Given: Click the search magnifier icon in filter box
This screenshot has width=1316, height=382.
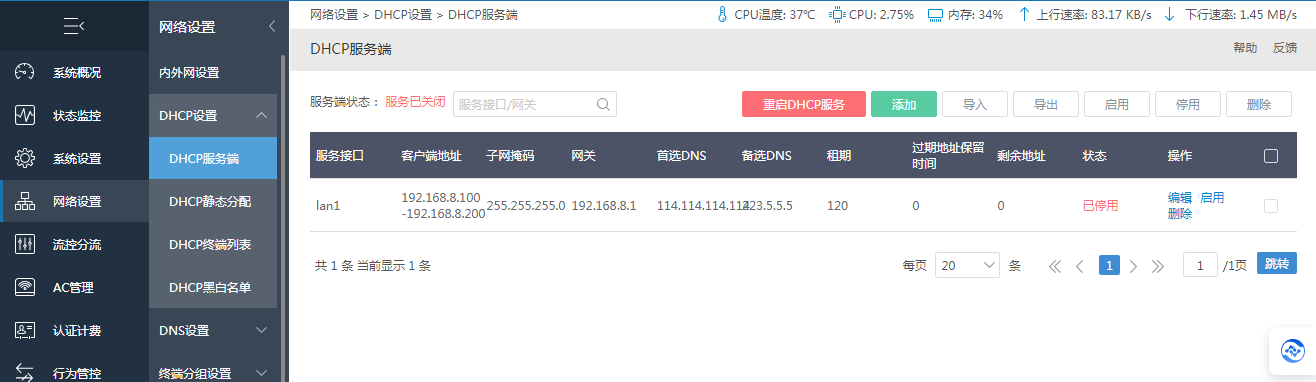Looking at the screenshot, I should (x=603, y=104).
